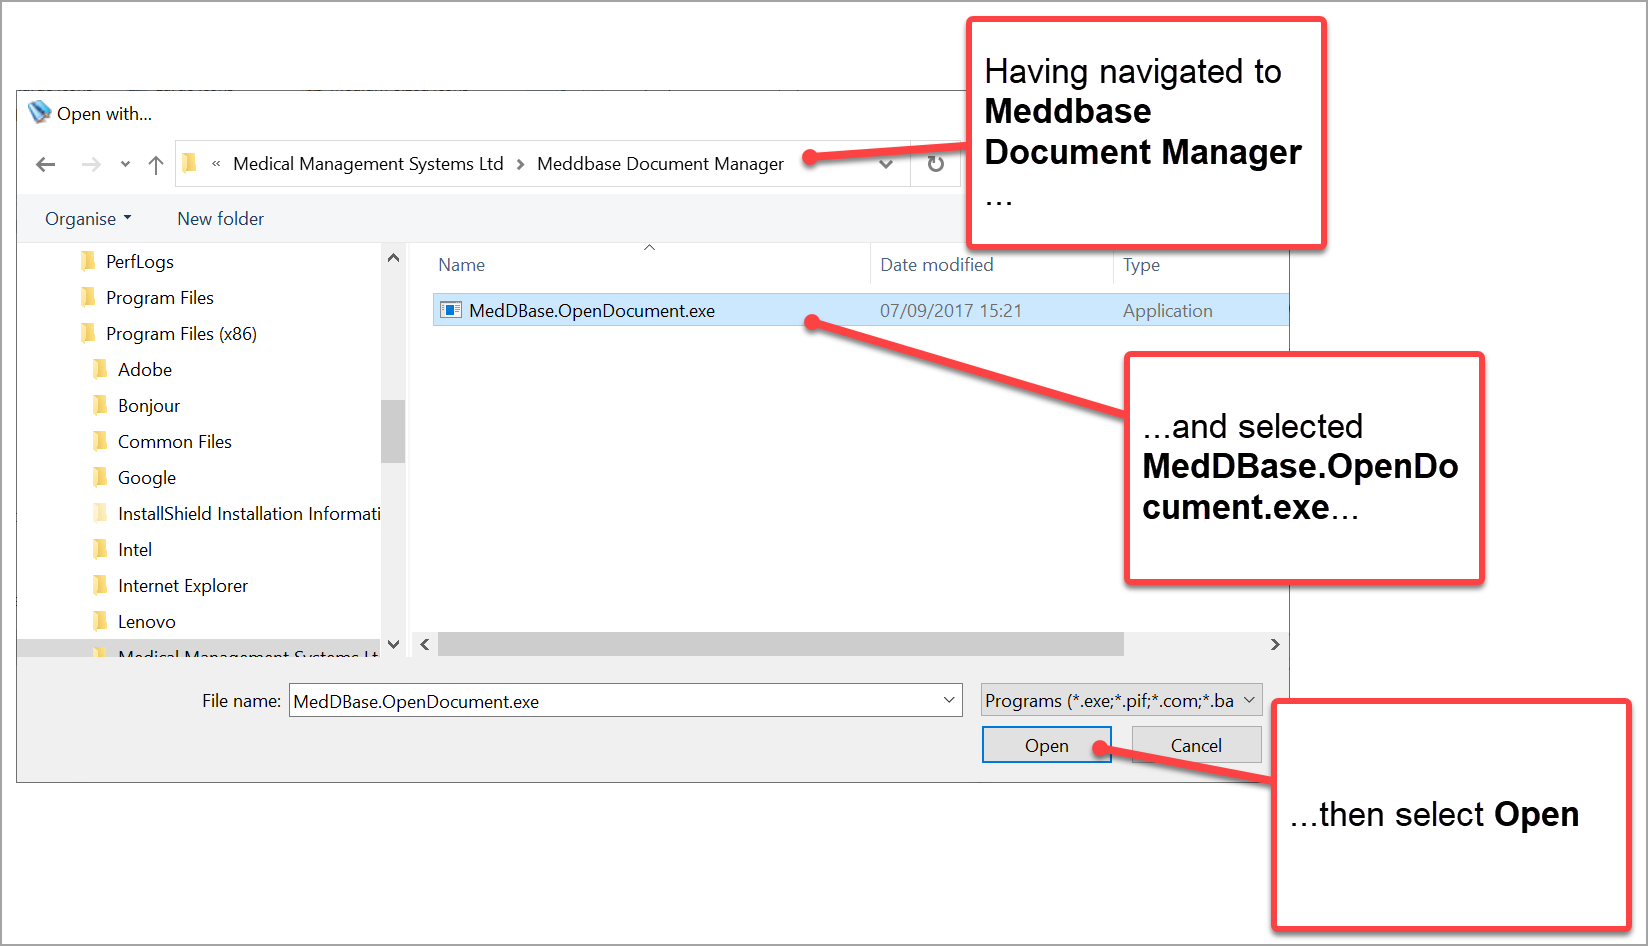Click the folder tree scrollbar thumb

pyautogui.click(x=393, y=431)
